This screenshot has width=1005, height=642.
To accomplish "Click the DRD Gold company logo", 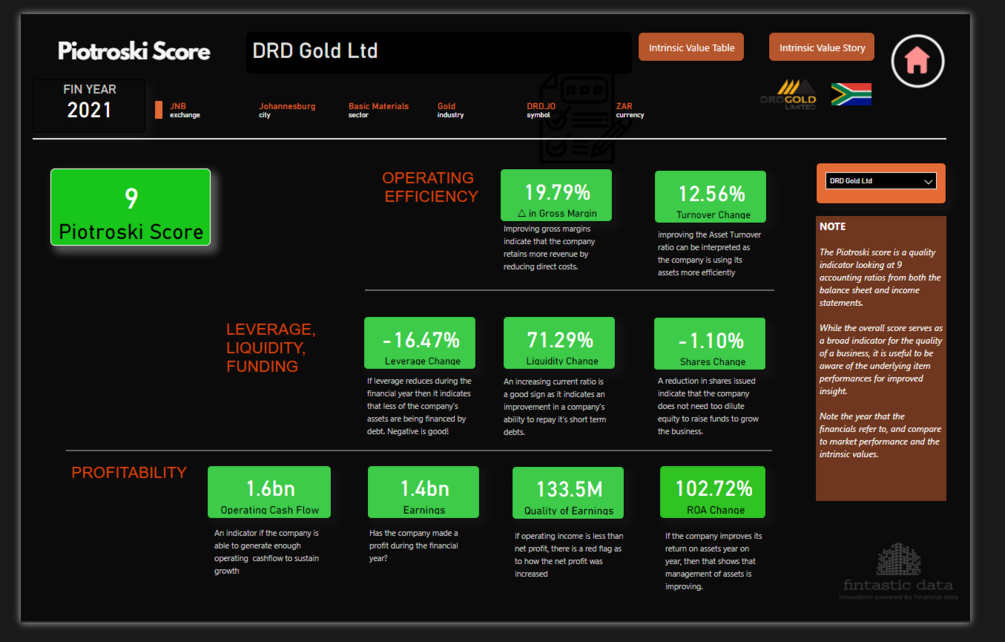I will click(x=788, y=95).
